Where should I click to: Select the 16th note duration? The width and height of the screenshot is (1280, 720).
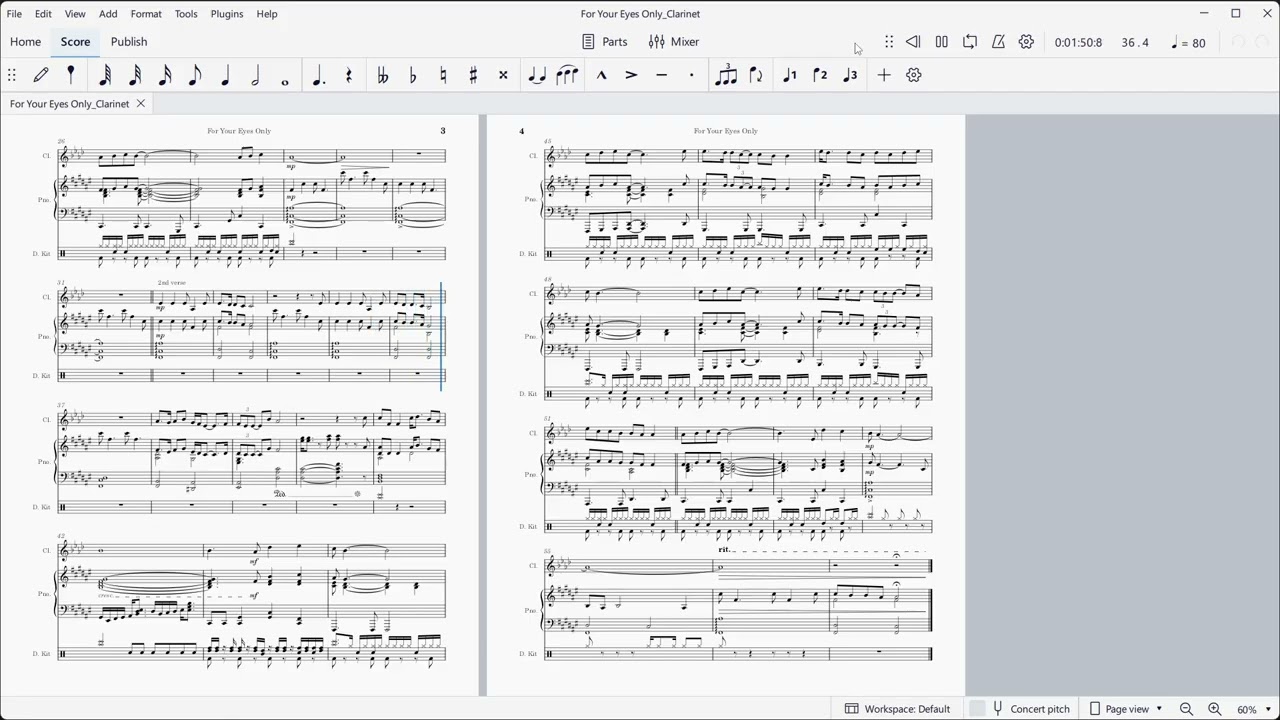165,75
